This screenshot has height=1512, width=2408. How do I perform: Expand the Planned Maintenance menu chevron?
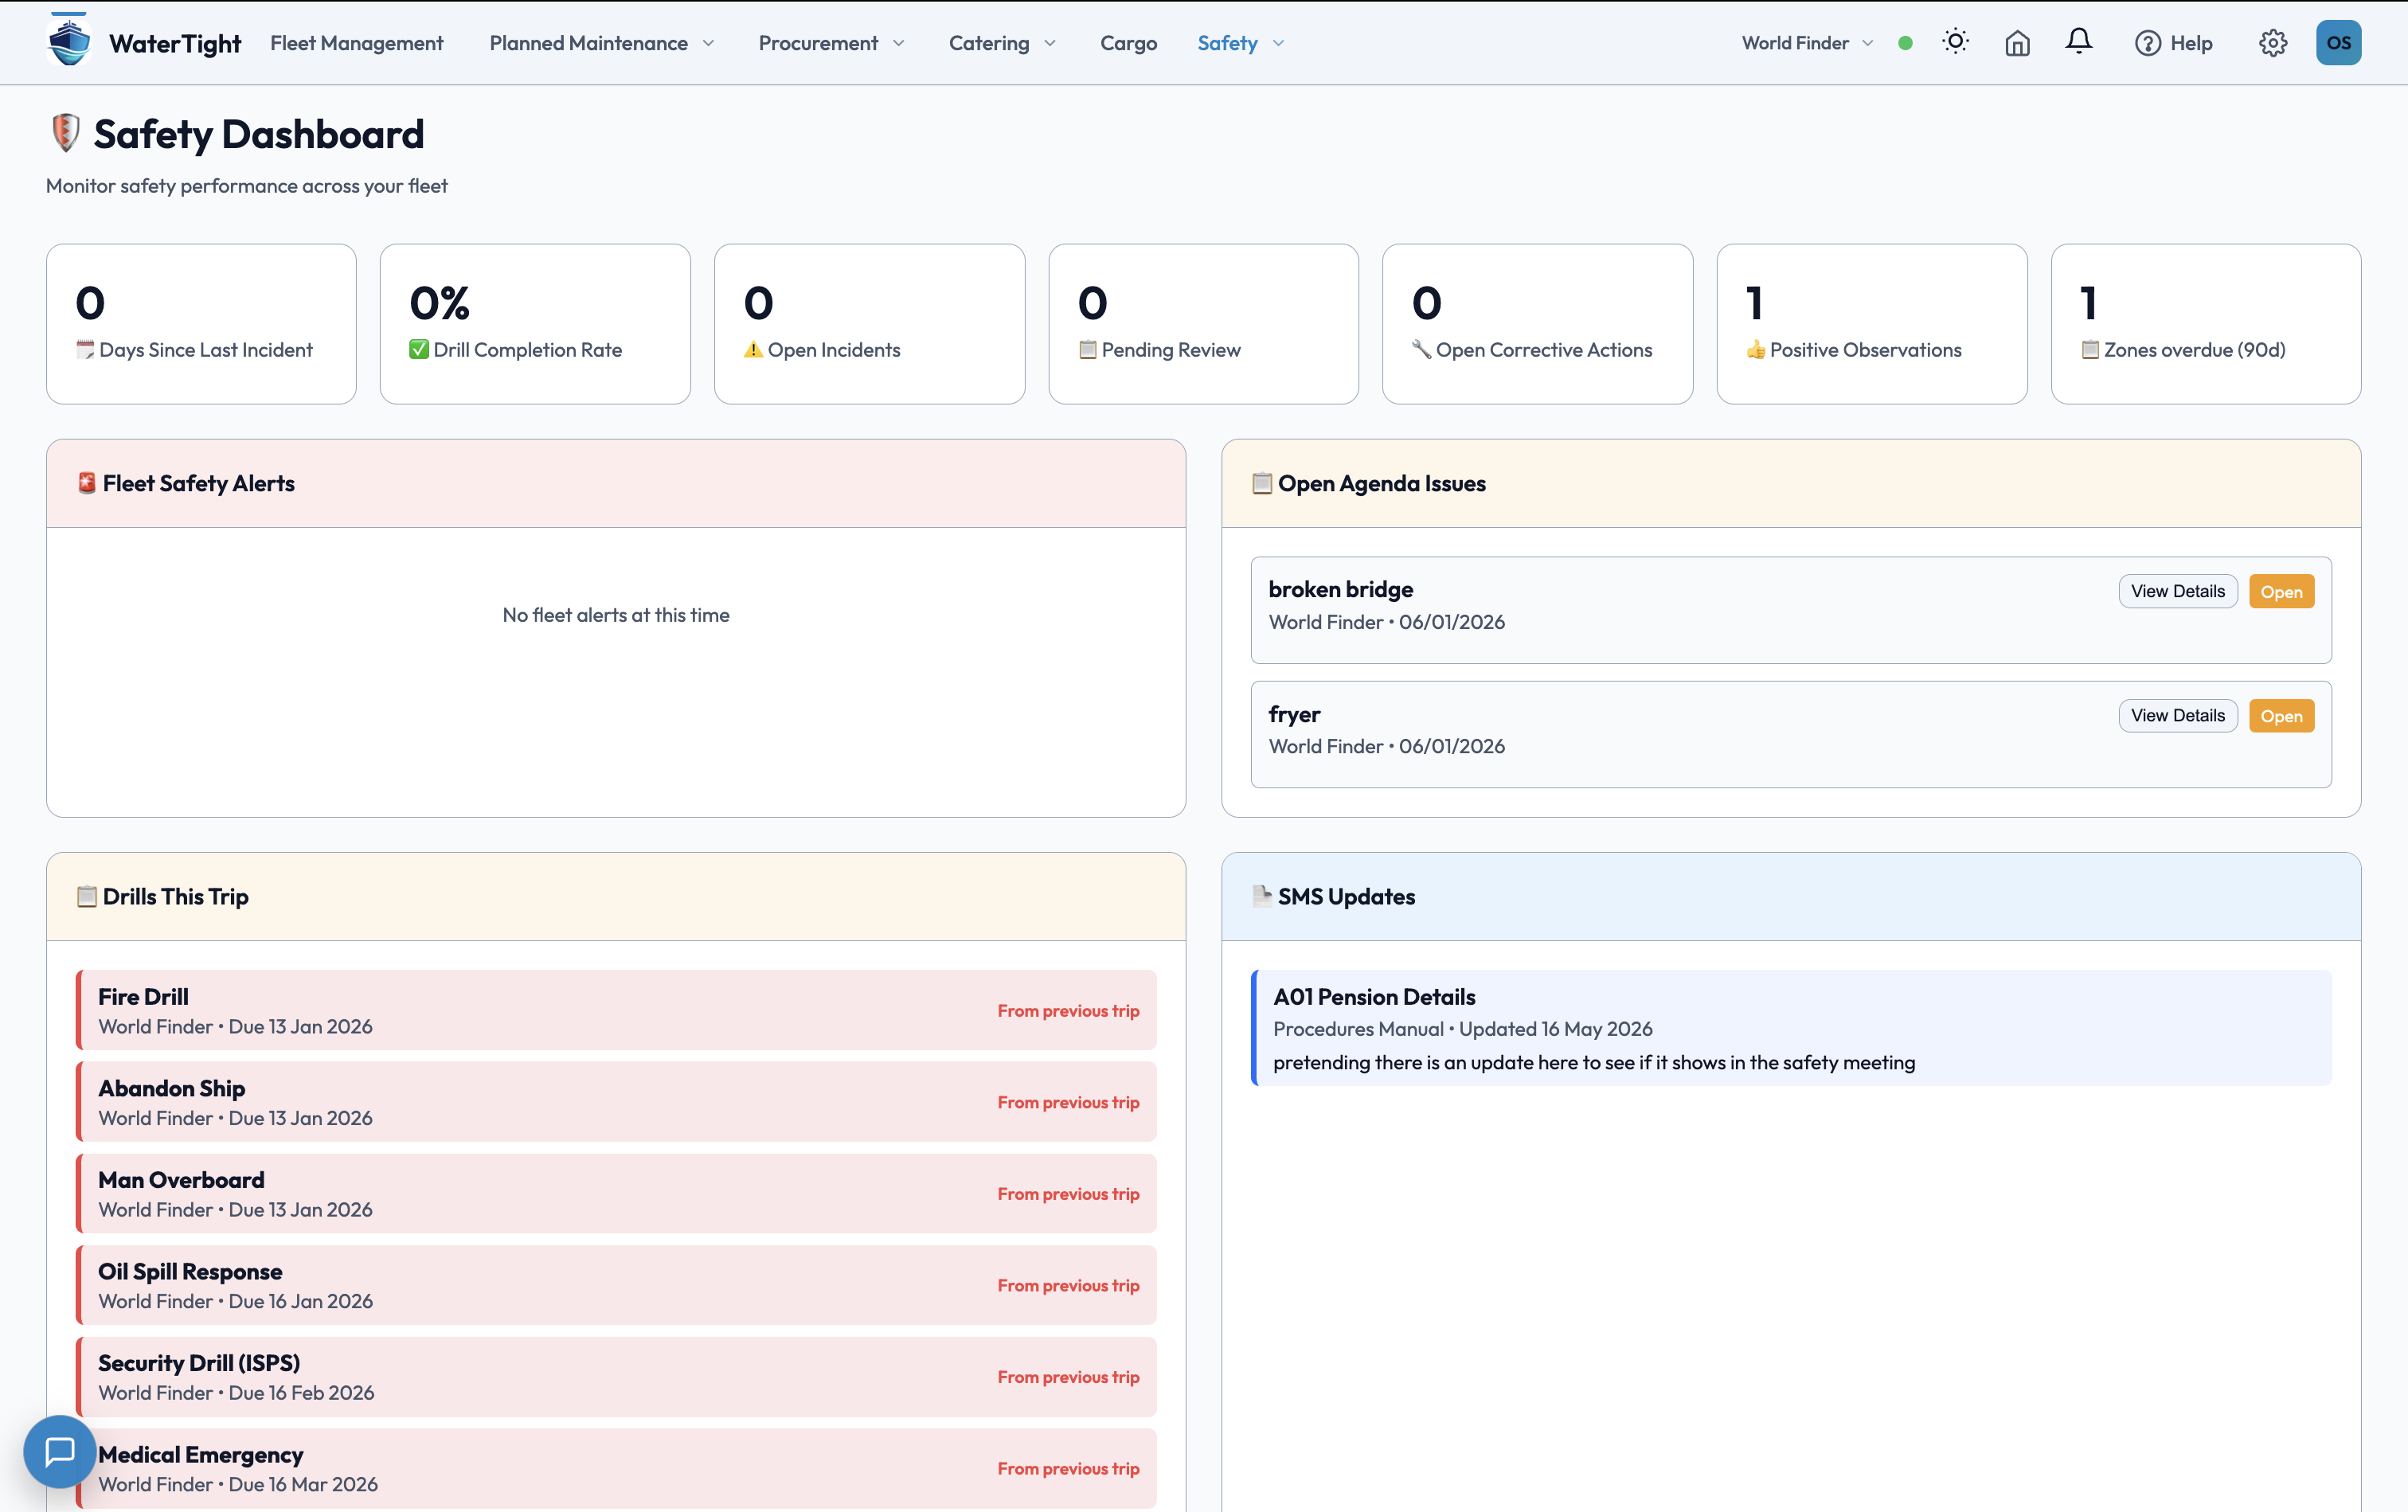708,43
